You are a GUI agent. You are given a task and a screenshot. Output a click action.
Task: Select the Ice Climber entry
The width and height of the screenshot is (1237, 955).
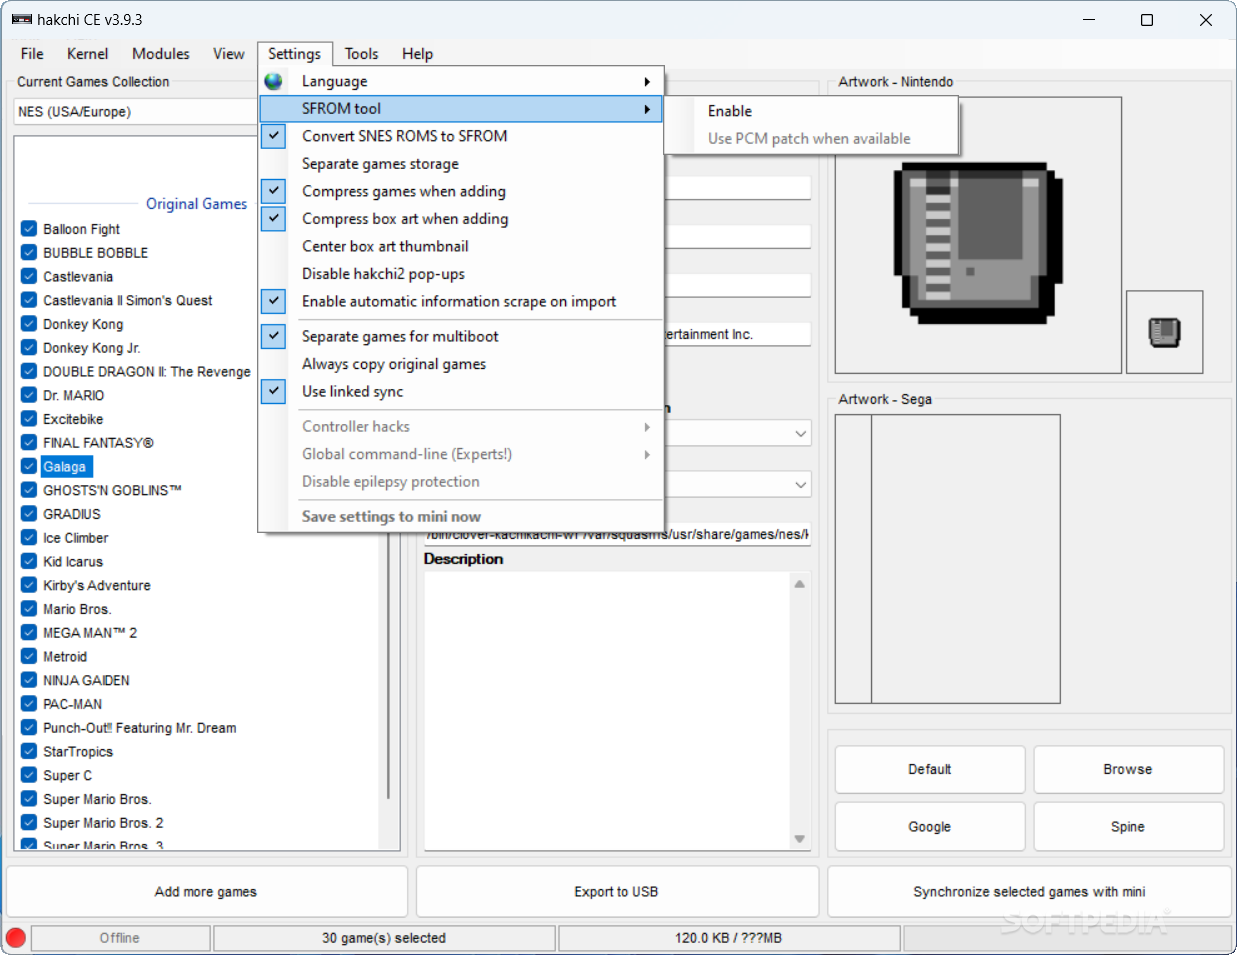click(76, 538)
